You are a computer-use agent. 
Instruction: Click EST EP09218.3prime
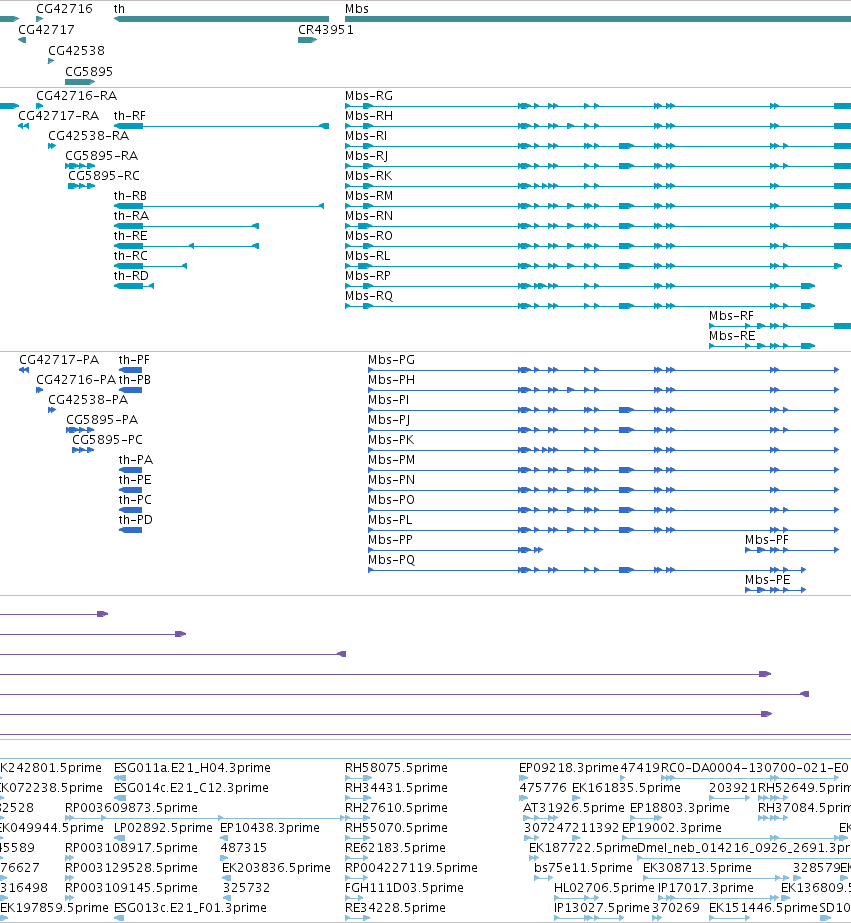(x=569, y=768)
